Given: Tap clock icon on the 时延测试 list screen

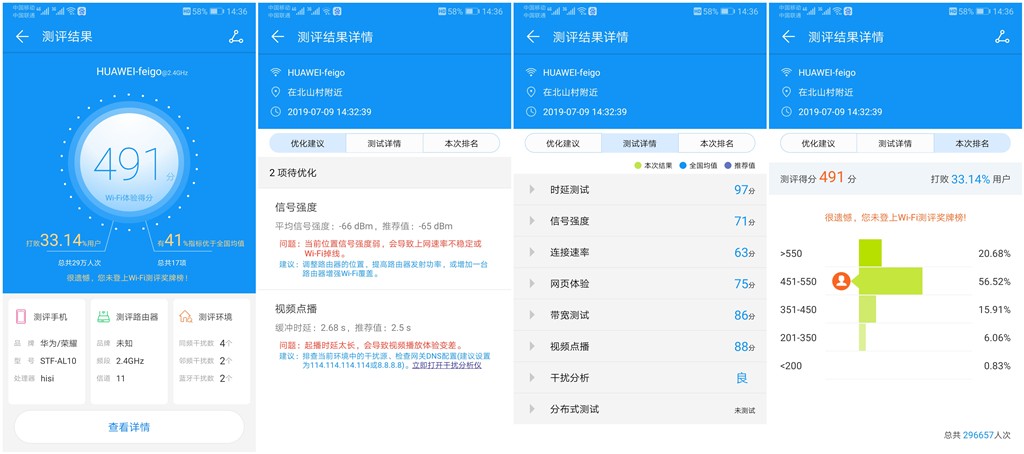Looking at the screenshot, I should pos(531,112).
